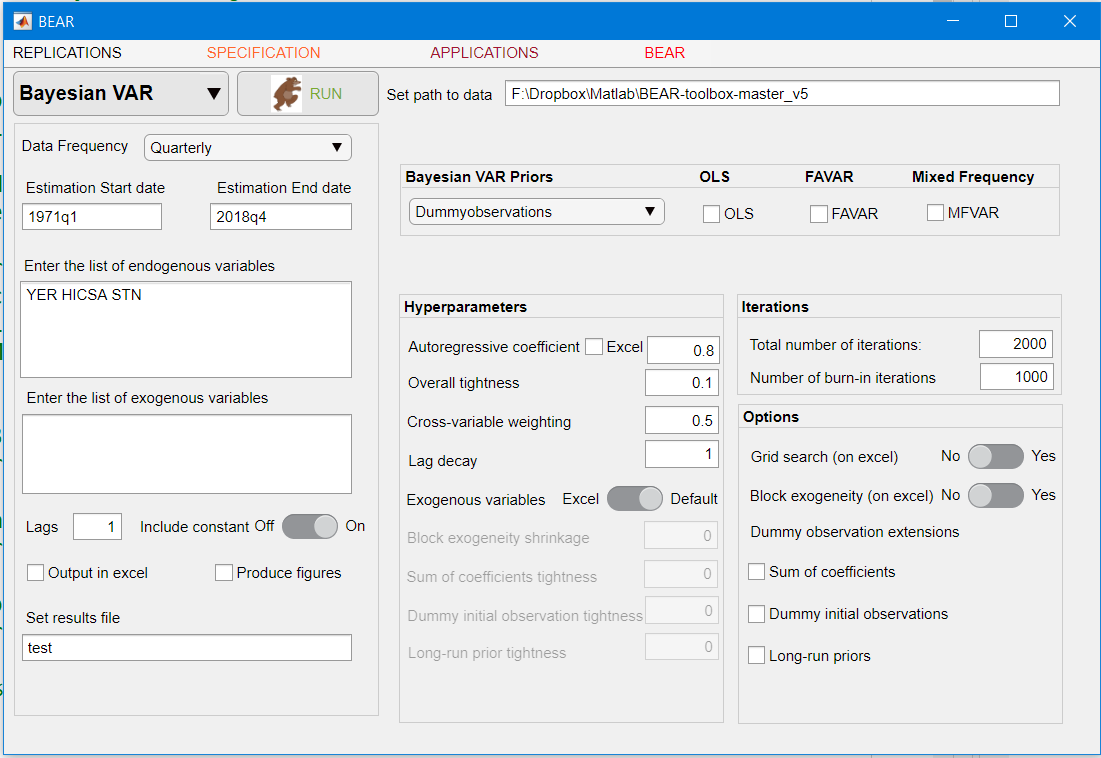1101x758 pixels.
Task: Toggle the Exogenous variables Excel/Default switch
Action: tap(635, 499)
